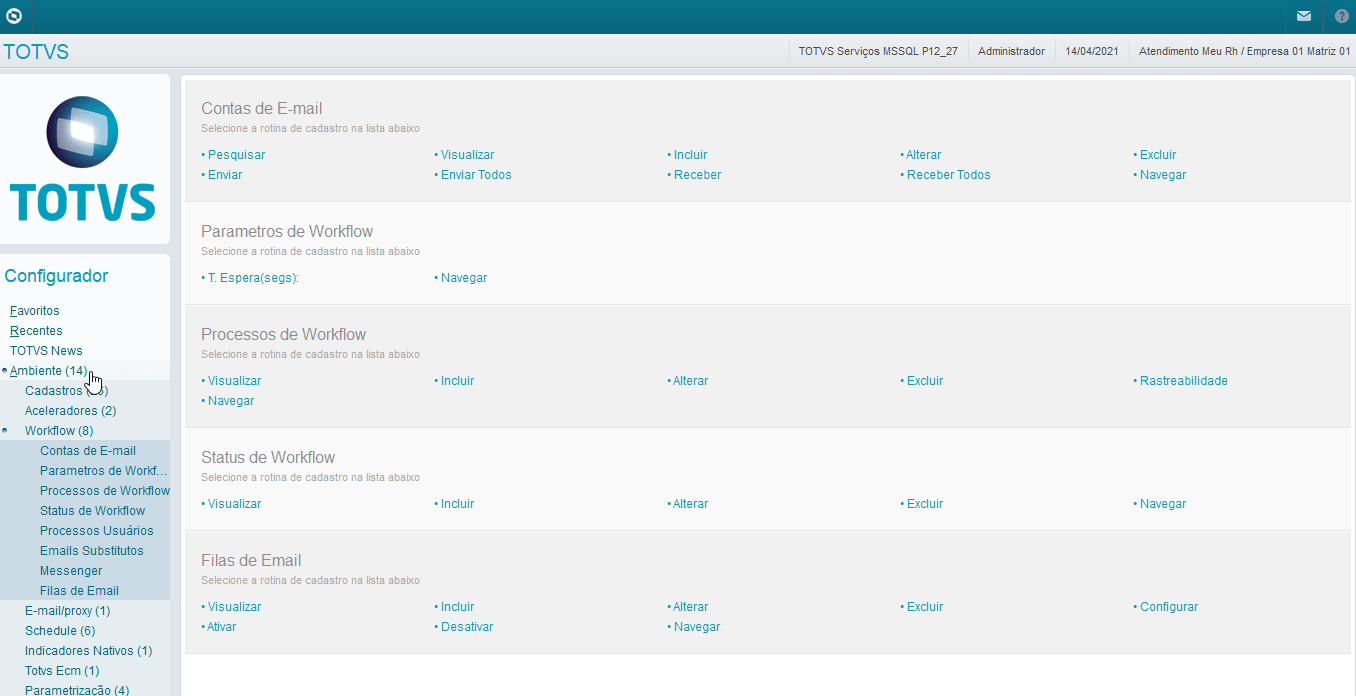Select Parametros de Workflow sidebar item
This screenshot has width=1356, height=696.
[x=104, y=471]
